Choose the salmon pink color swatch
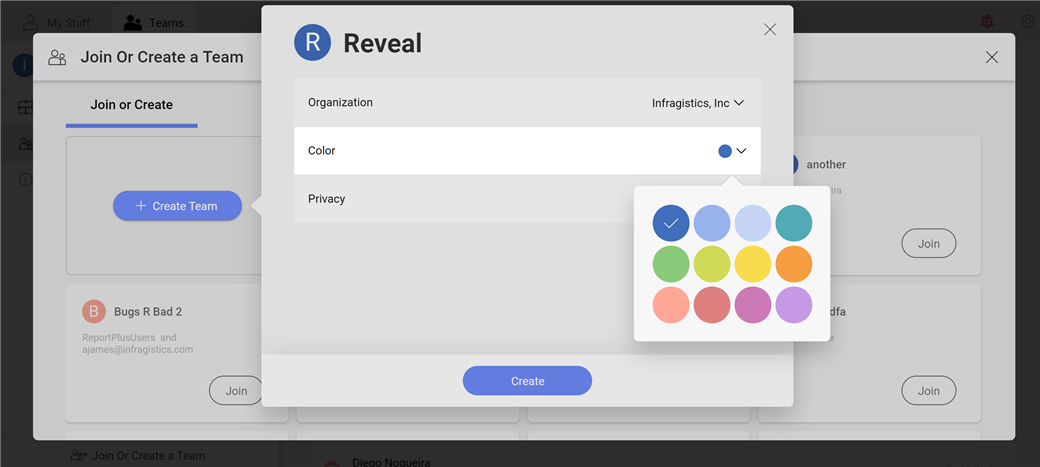 click(671, 305)
